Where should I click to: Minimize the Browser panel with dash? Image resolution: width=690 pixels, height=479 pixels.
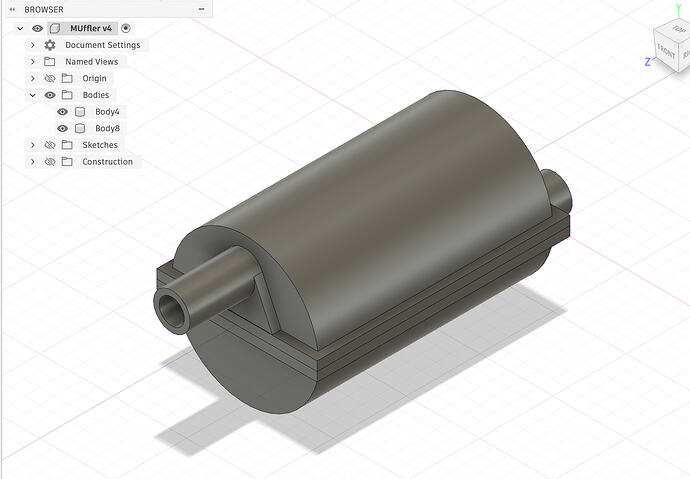[x=202, y=9]
